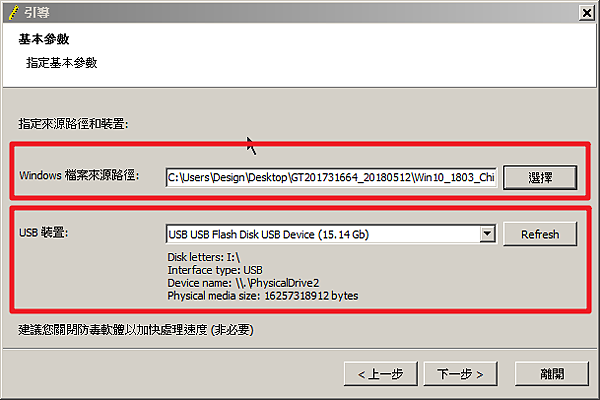This screenshot has height=400, width=600.
Task: Click the 基本參數 heading
Action: pos(44,39)
